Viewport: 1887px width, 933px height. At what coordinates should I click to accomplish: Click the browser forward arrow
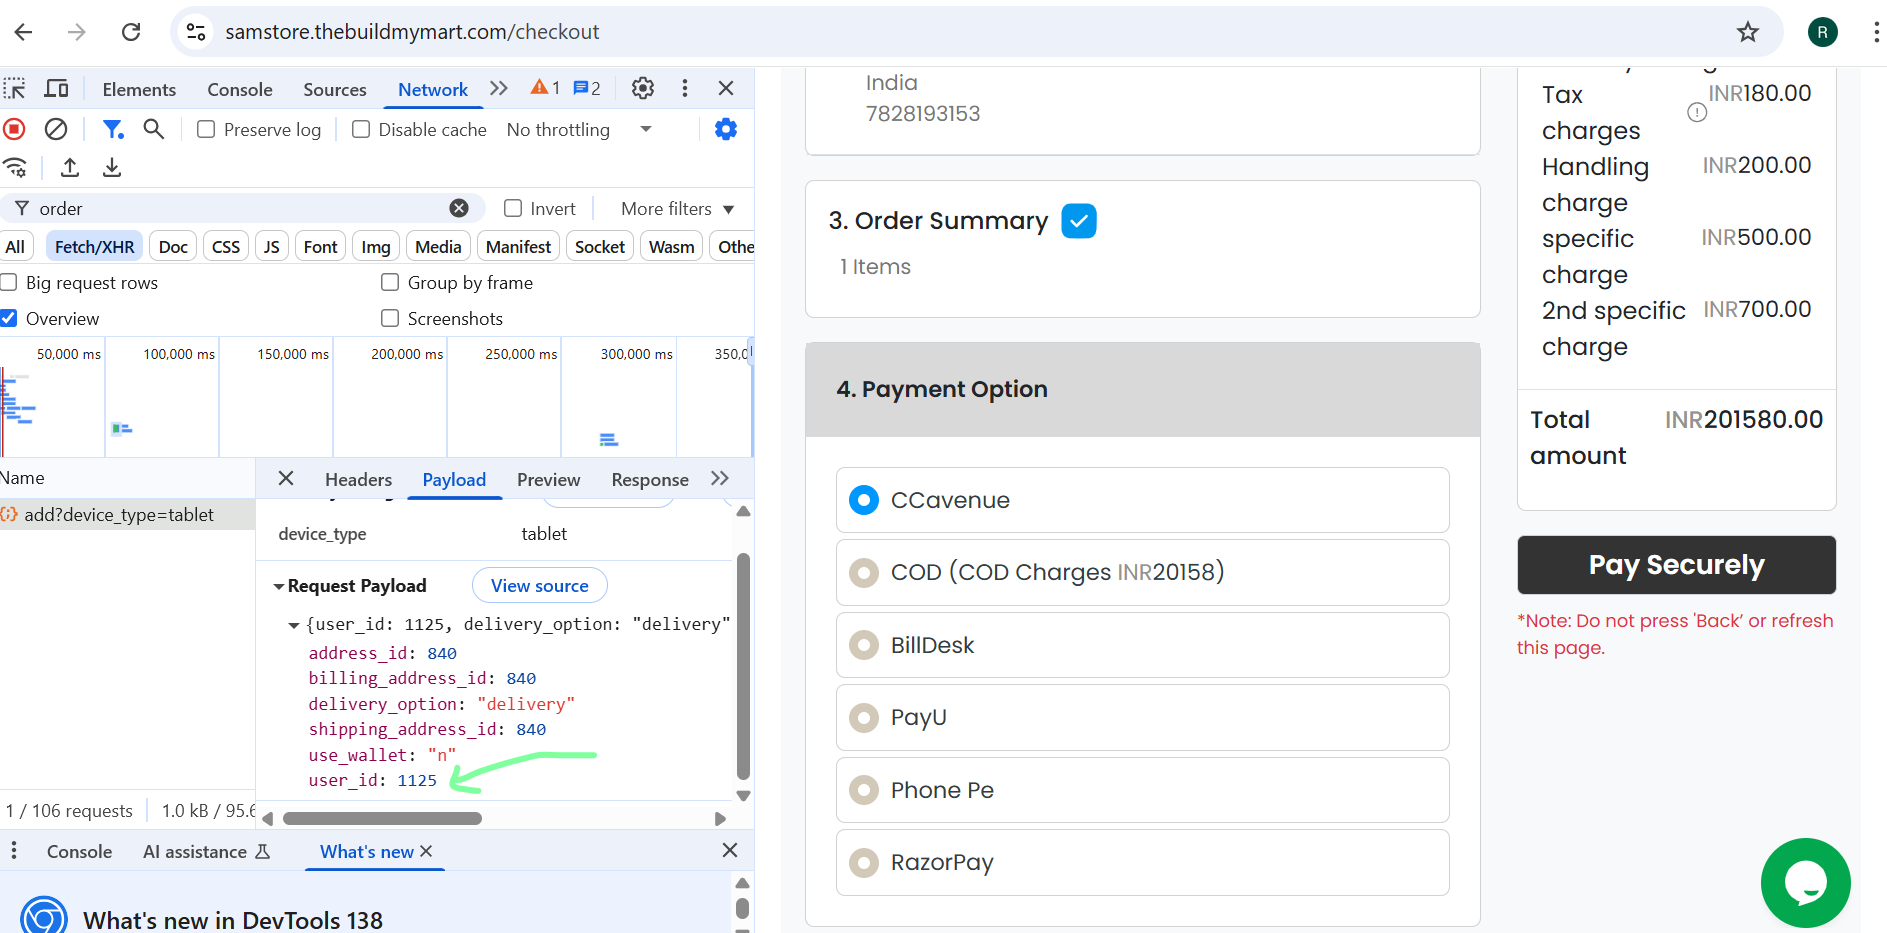point(77,32)
